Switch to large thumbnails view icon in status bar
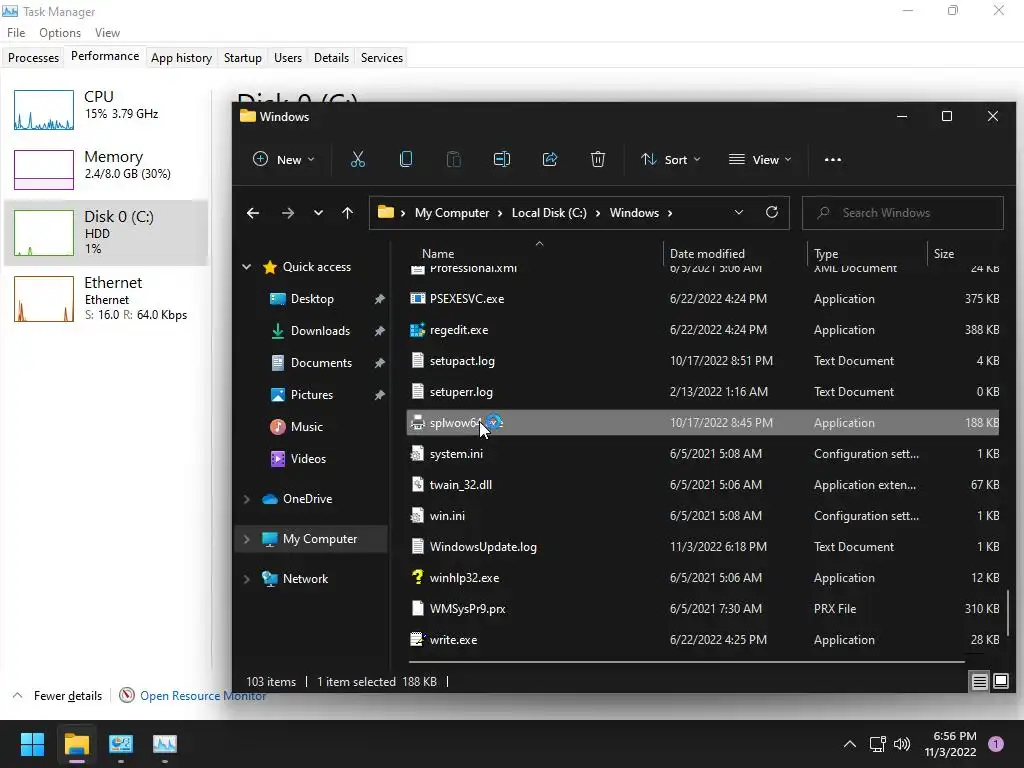This screenshot has width=1024, height=768. 1001,682
